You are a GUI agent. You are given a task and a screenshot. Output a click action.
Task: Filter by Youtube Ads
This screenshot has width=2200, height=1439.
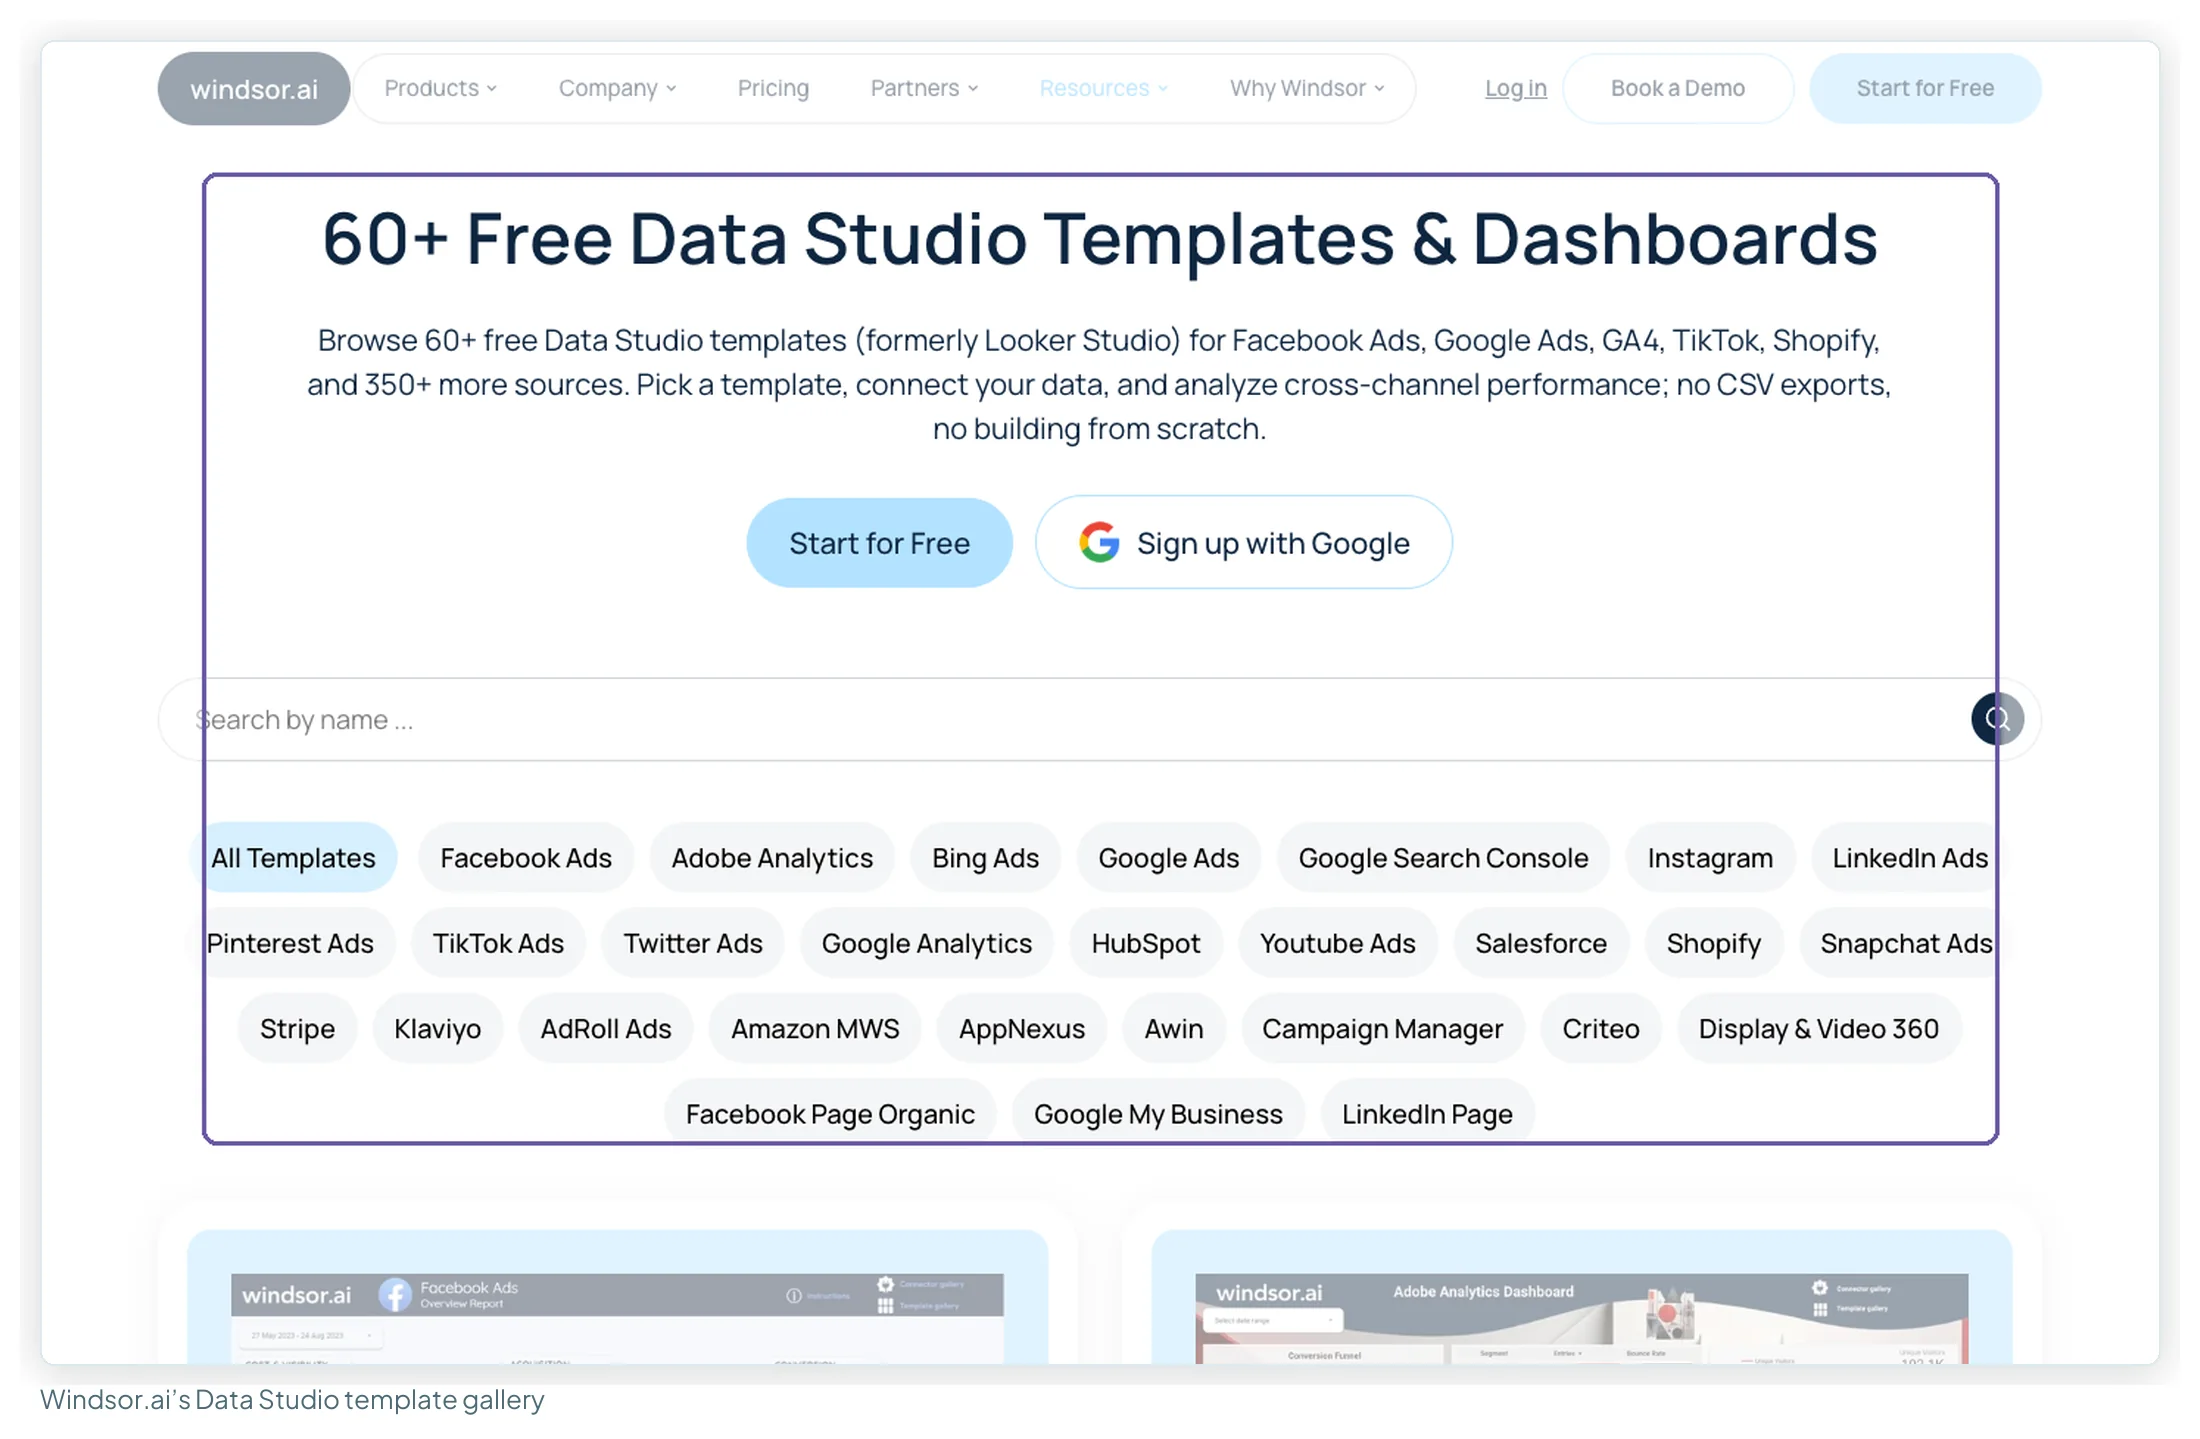[1337, 943]
